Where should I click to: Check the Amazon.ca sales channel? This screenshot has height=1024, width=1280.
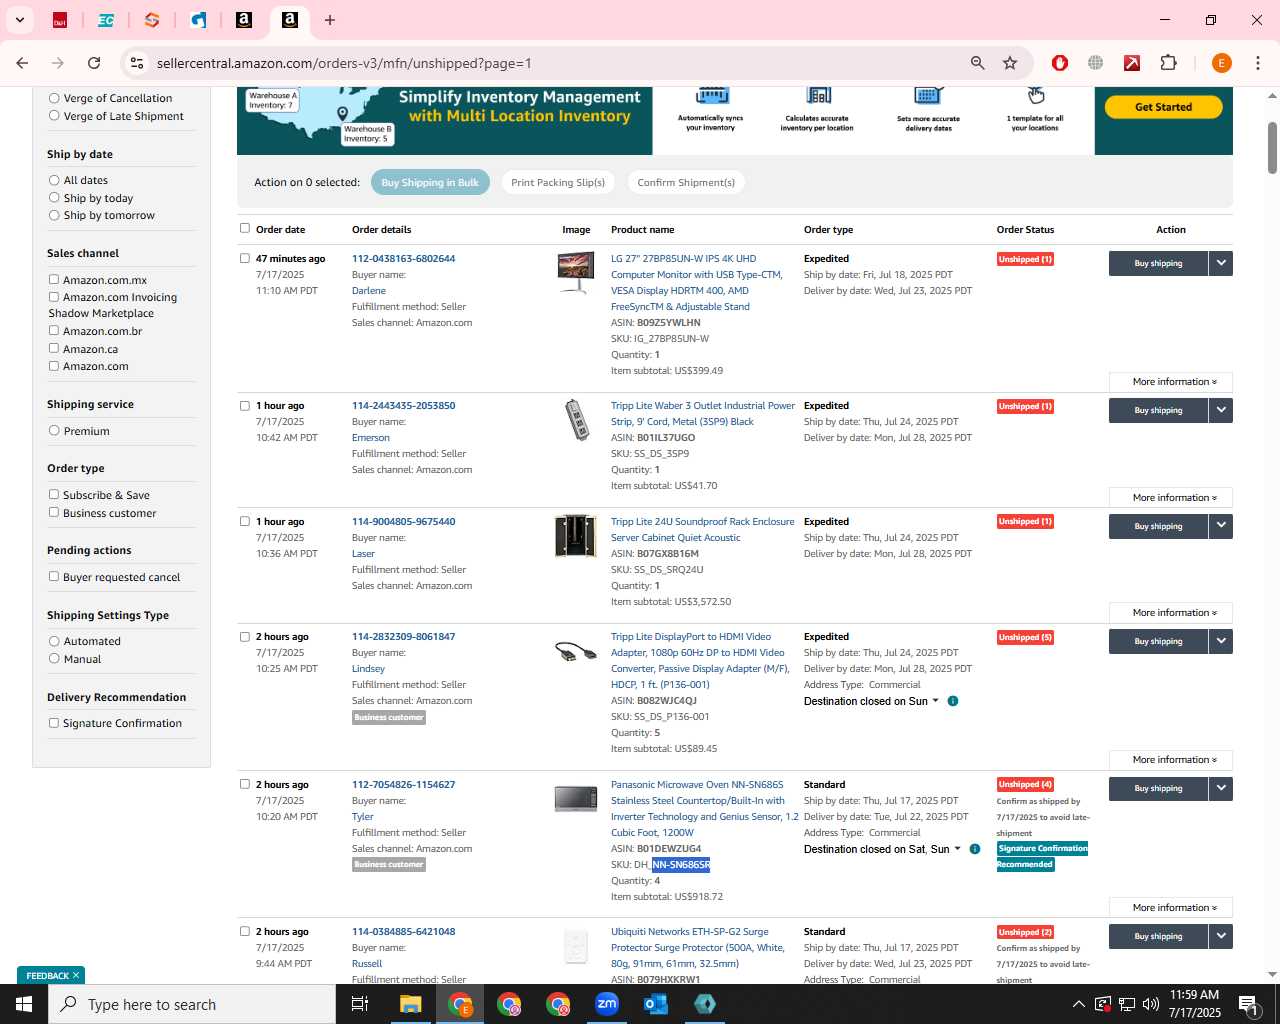pos(54,348)
